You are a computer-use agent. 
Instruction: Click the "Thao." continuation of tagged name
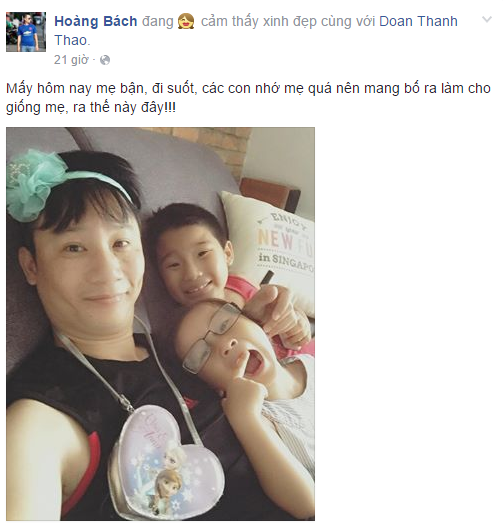(72, 41)
